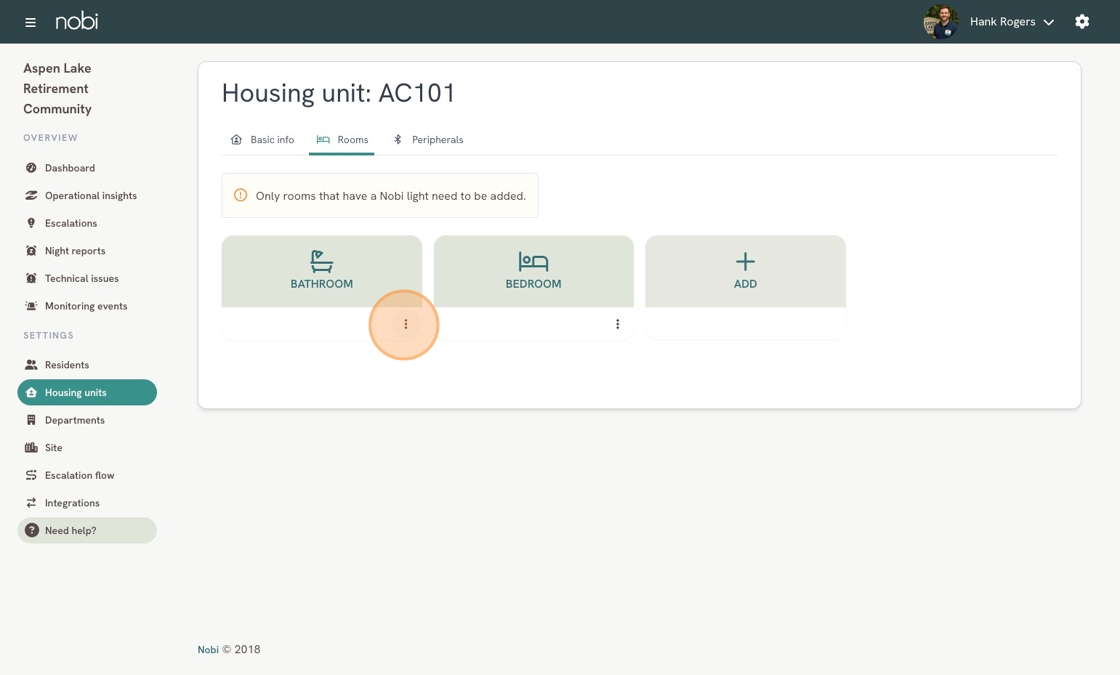
Task: Switch to Peripherals tab
Action: click(428, 139)
